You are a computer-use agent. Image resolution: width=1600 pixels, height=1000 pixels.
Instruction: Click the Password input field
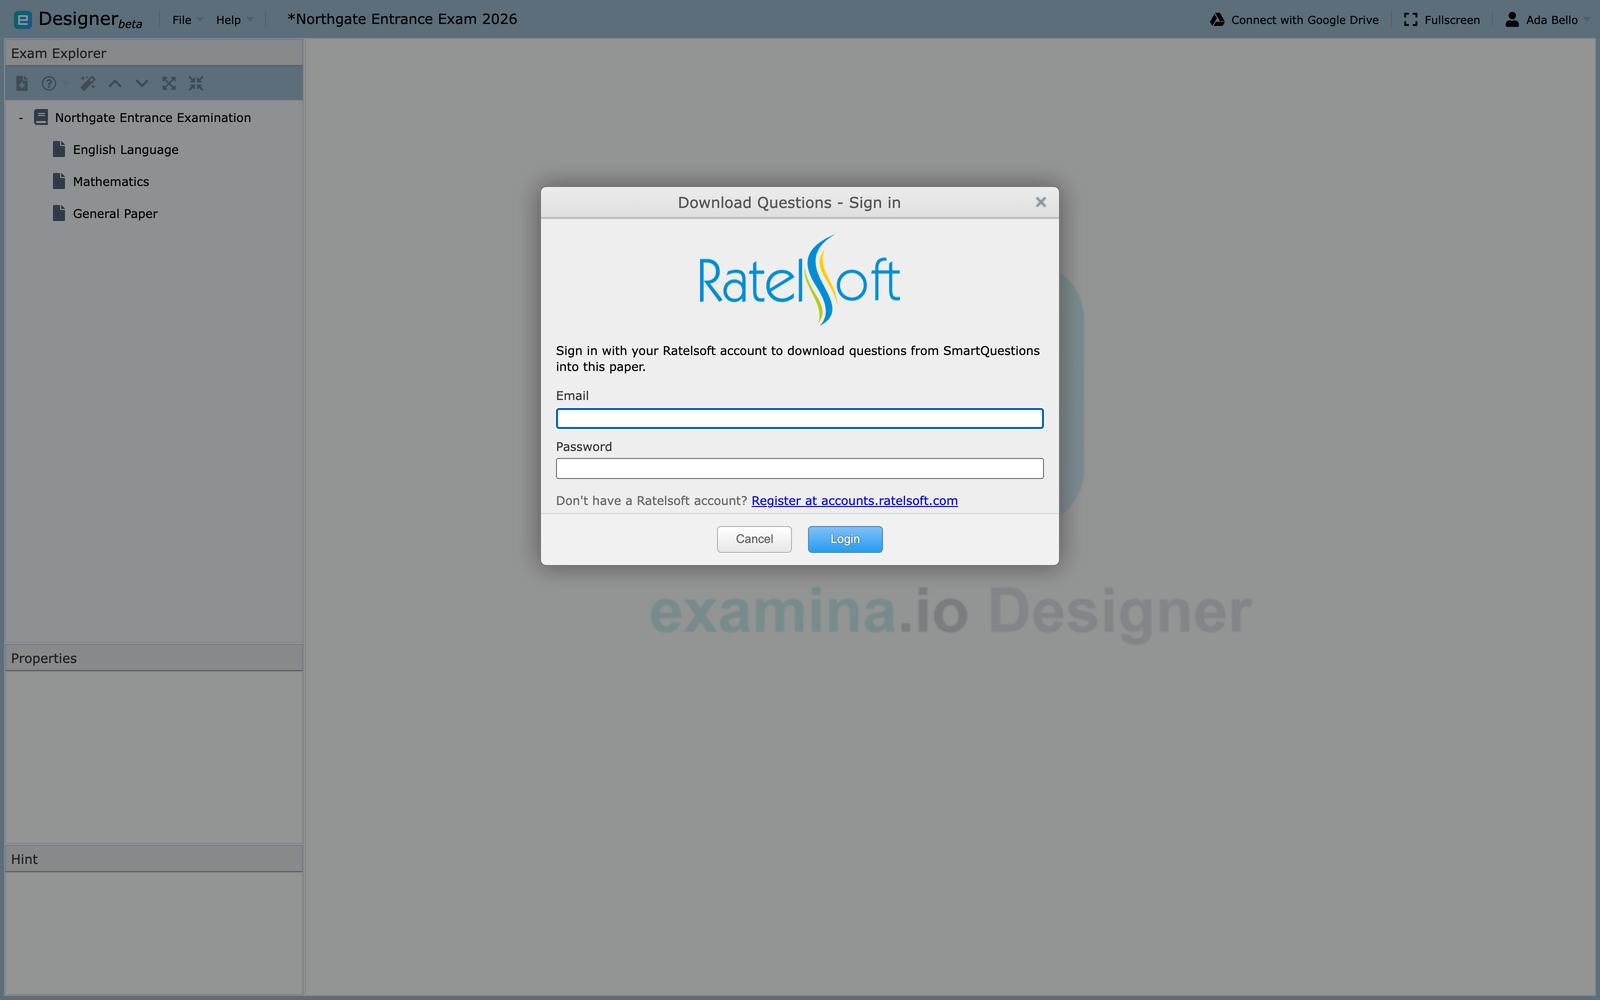pos(800,468)
